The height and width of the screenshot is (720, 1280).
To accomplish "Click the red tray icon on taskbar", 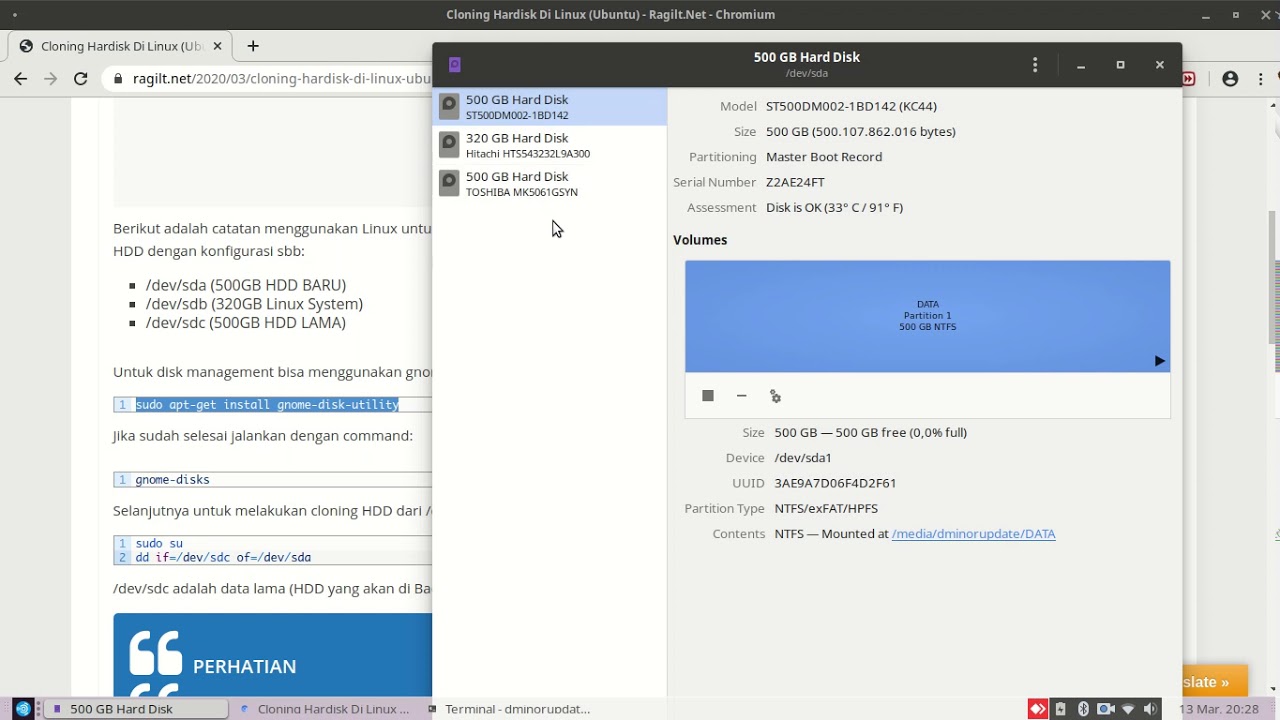I will click(1038, 709).
